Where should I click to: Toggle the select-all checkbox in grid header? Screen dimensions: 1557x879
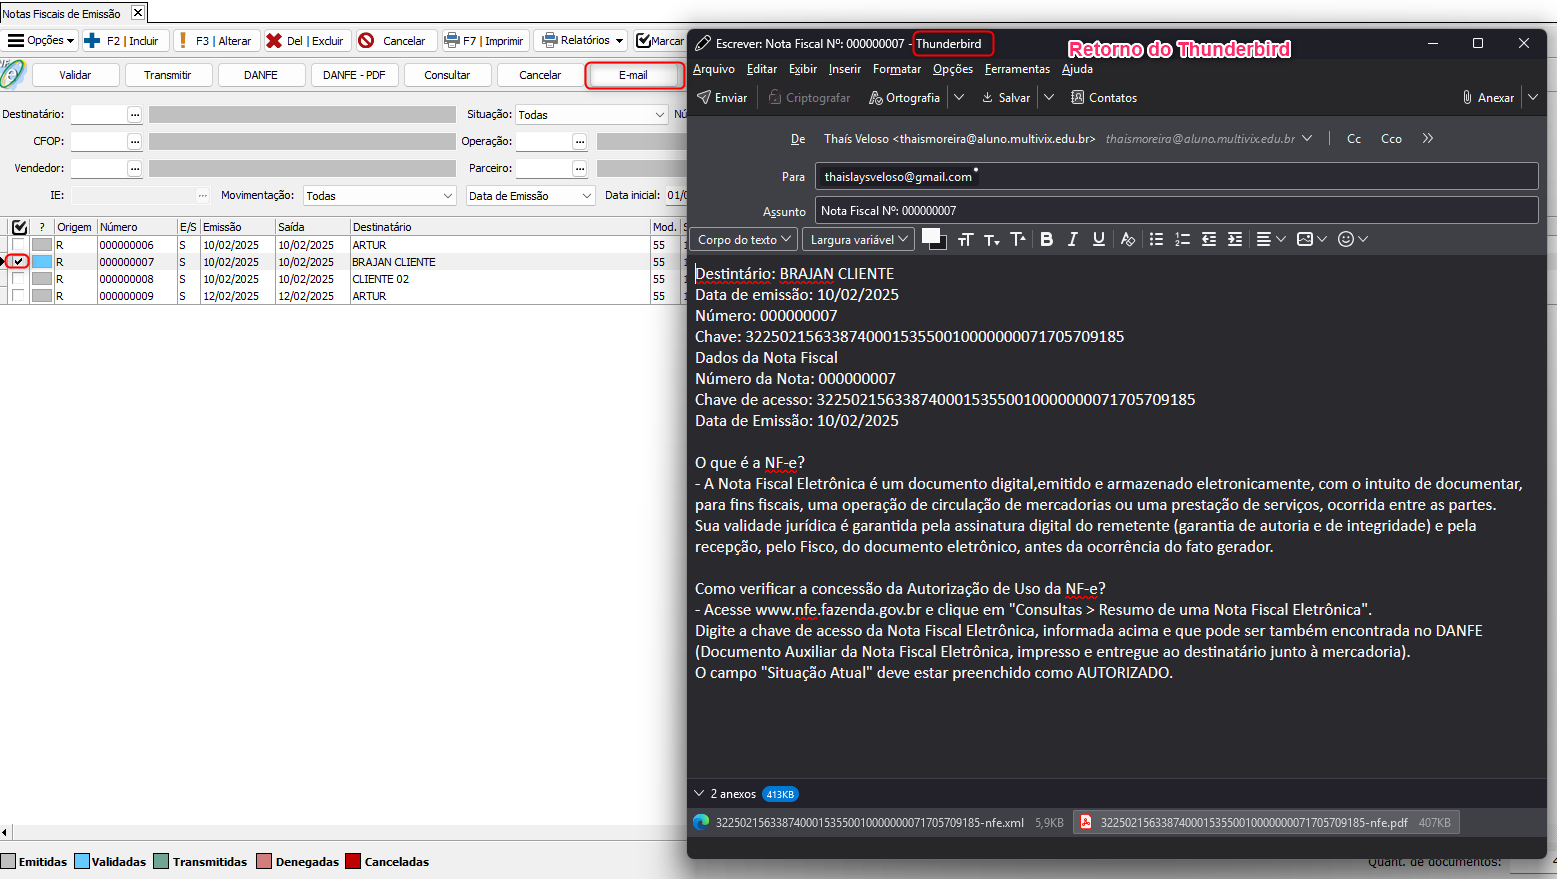[19, 227]
